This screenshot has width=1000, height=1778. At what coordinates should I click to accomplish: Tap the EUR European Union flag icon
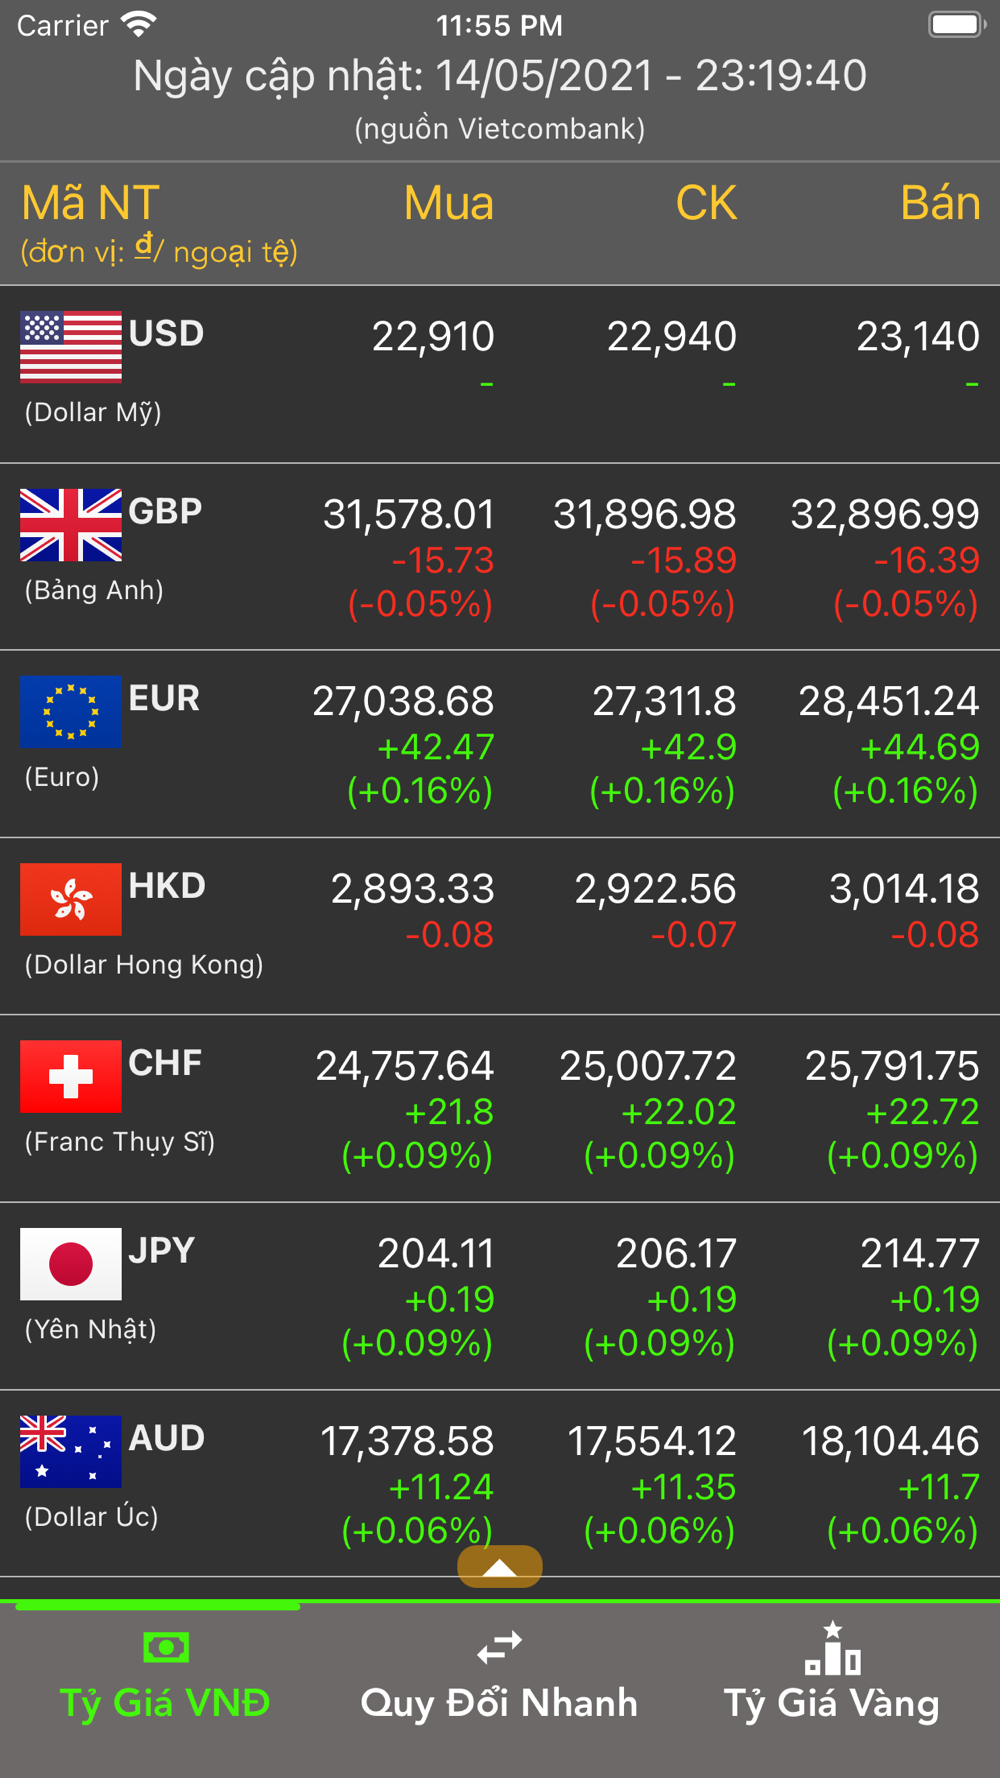pos(71,712)
